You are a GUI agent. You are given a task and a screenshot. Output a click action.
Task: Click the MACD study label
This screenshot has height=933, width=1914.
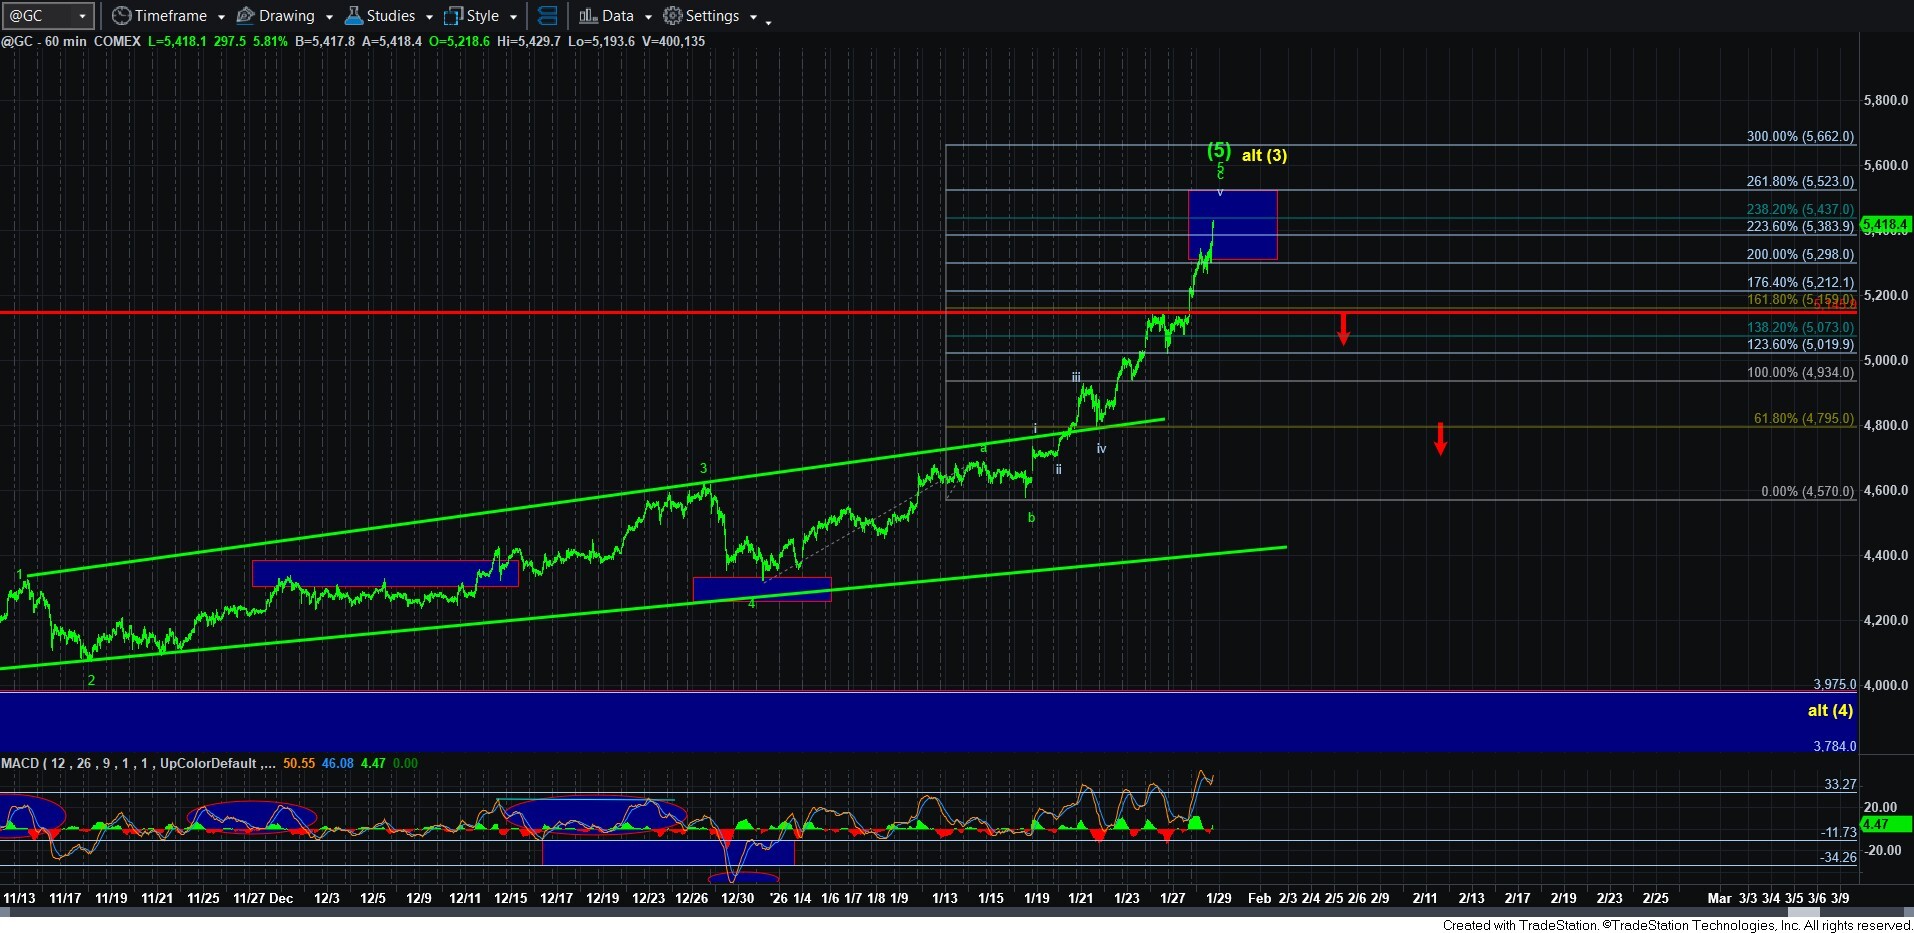click(20, 763)
